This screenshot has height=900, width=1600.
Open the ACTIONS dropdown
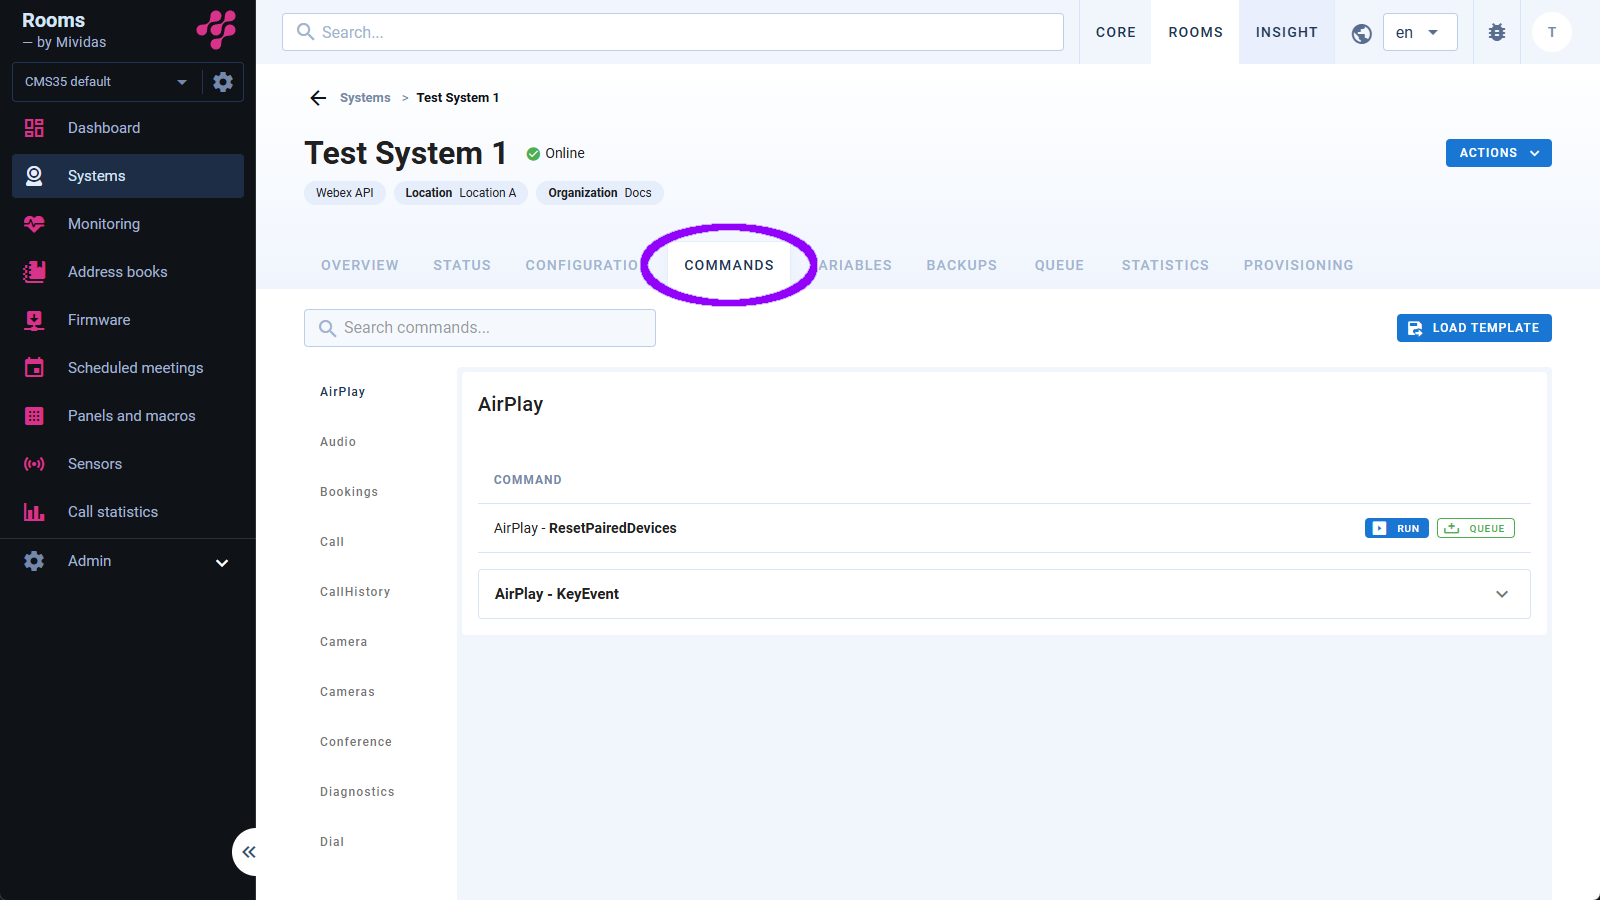pyautogui.click(x=1497, y=153)
